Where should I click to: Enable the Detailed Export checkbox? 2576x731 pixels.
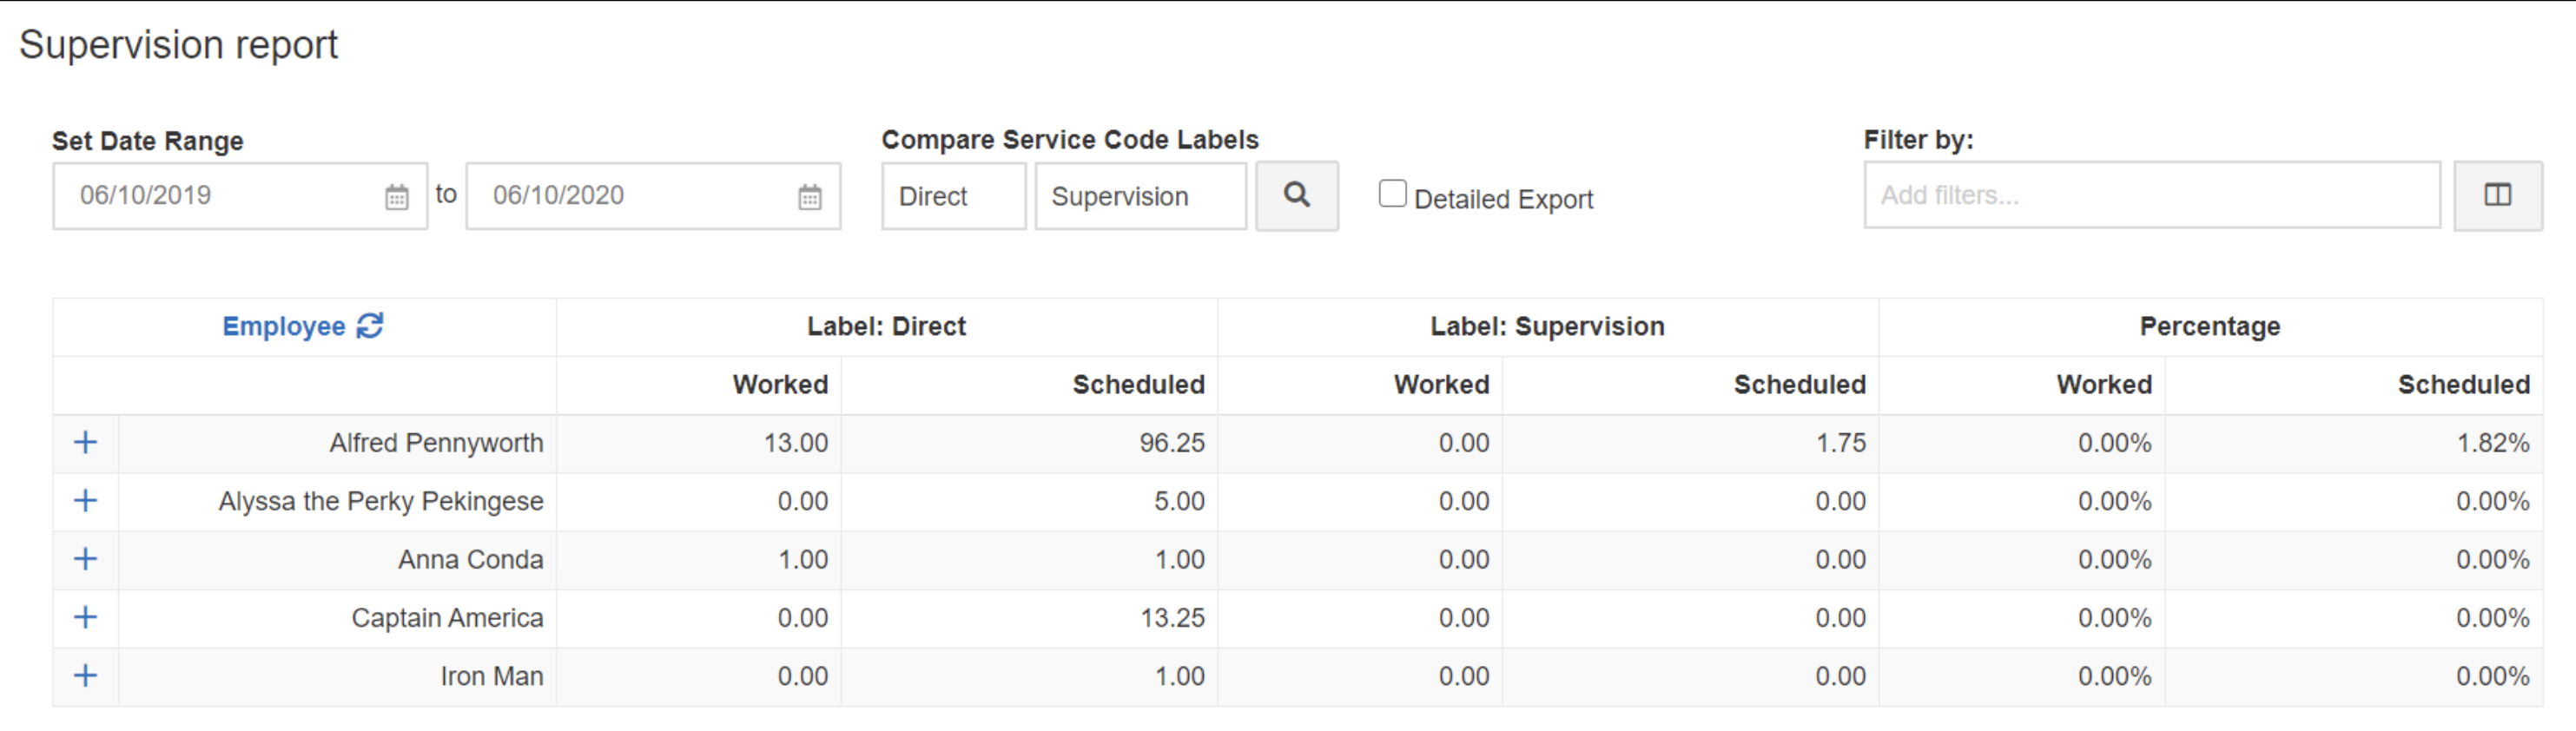(1392, 193)
